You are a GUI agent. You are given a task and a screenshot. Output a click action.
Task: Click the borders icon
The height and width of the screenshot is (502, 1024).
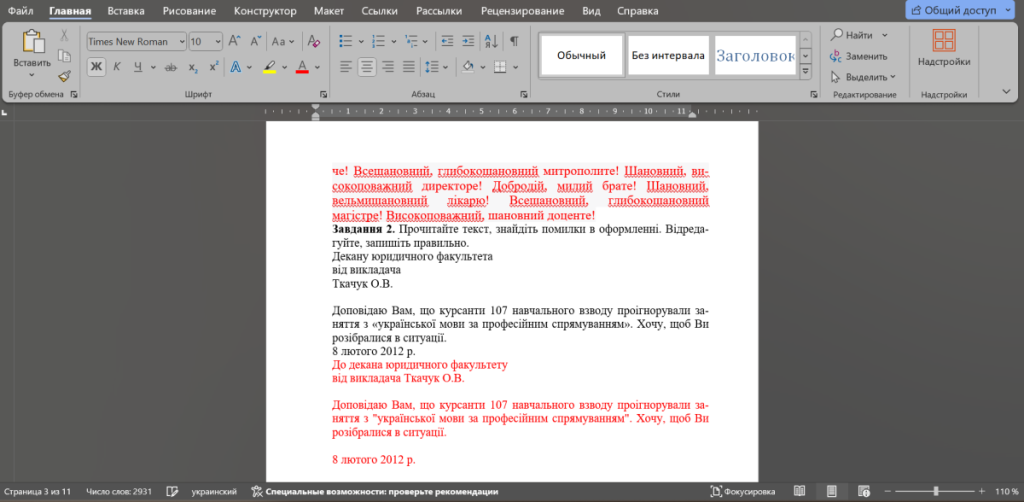[500, 67]
